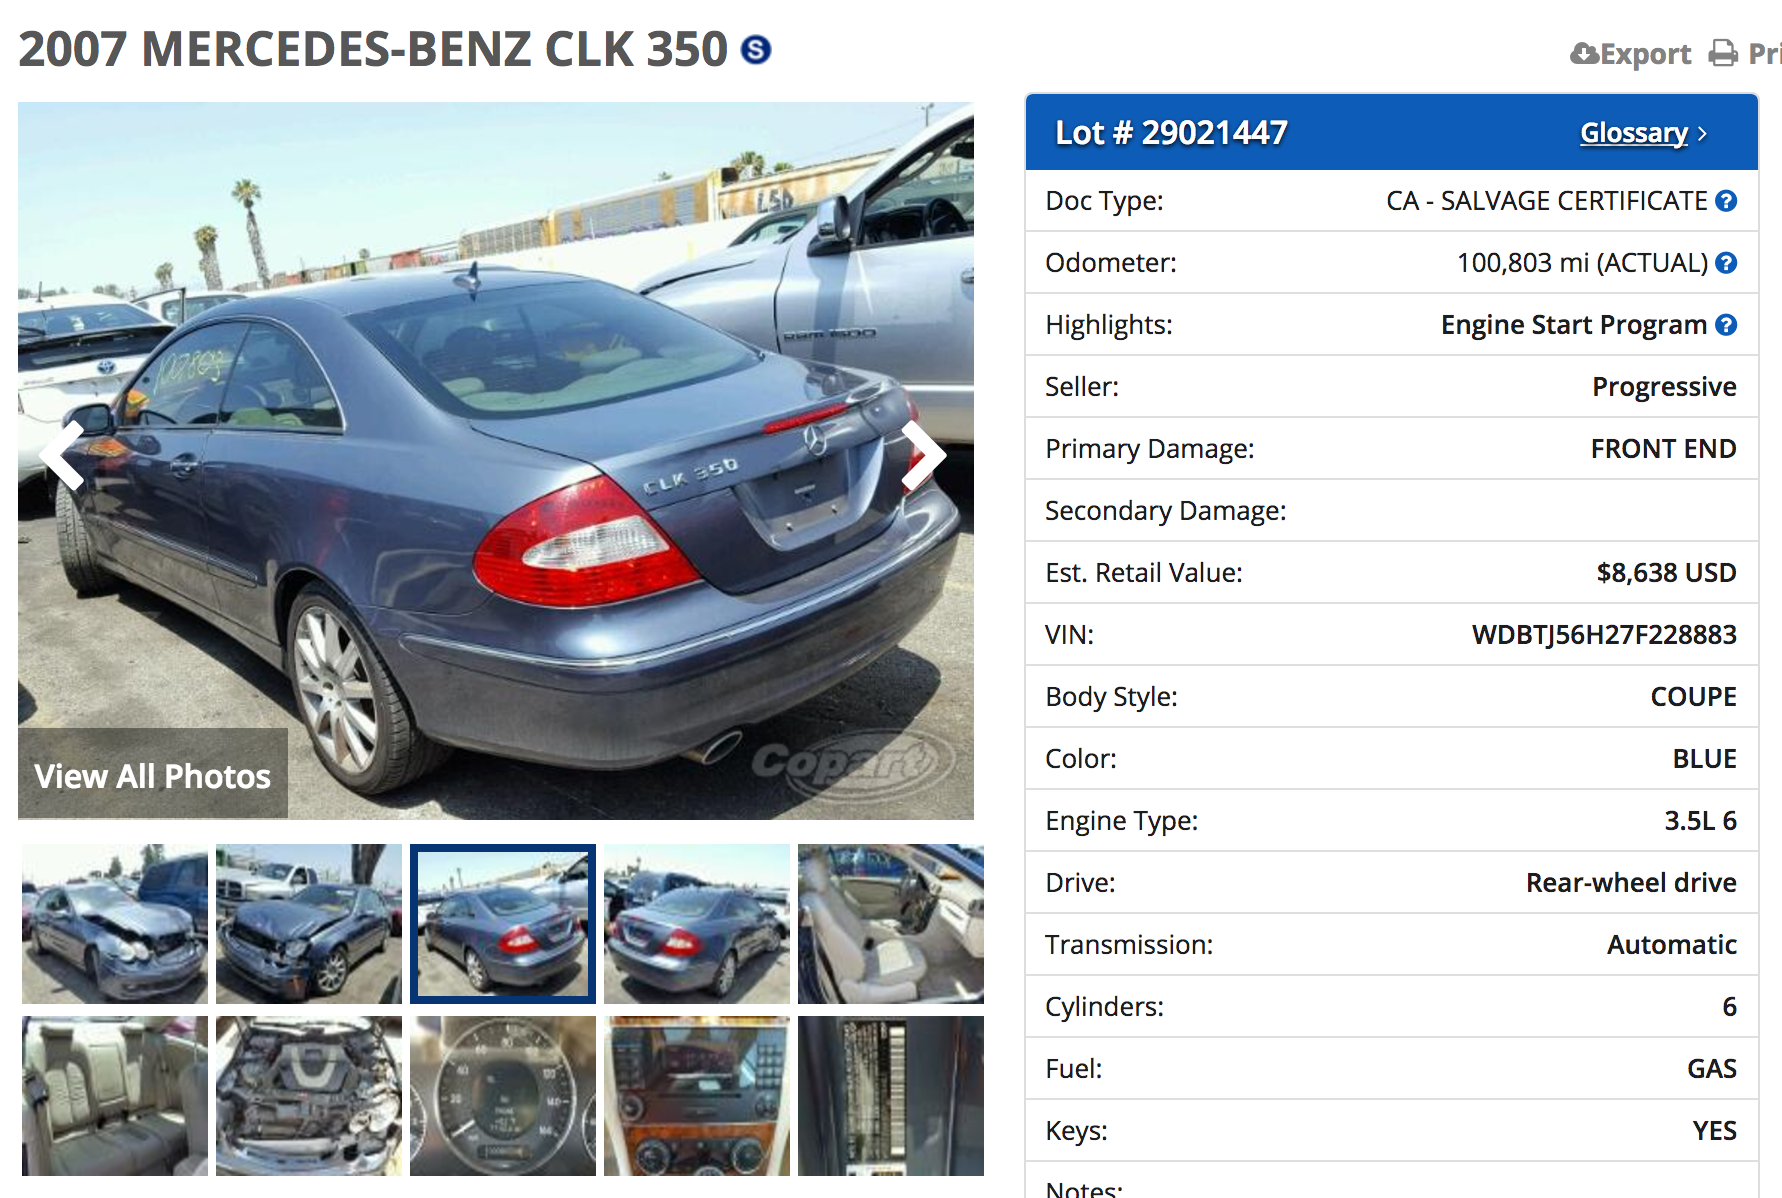Open the Engine Start Program help icon

coord(1726,325)
